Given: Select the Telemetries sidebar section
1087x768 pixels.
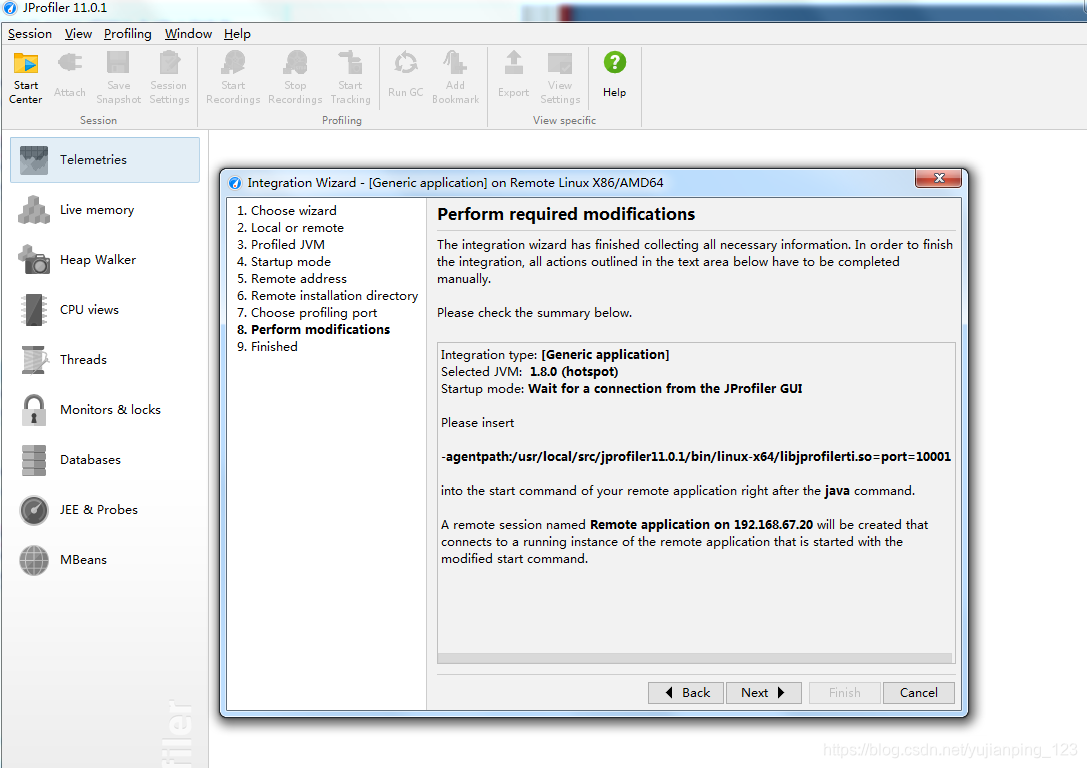Looking at the screenshot, I should 105,159.
